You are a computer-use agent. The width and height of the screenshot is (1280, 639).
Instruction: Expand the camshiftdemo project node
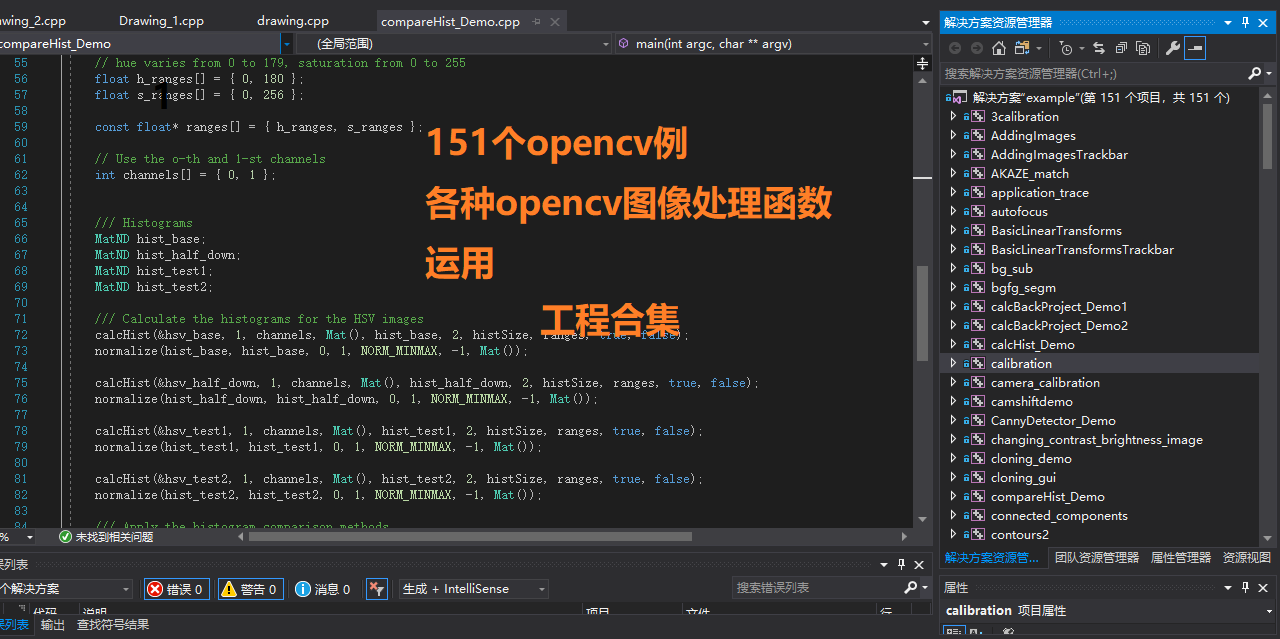(953, 402)
